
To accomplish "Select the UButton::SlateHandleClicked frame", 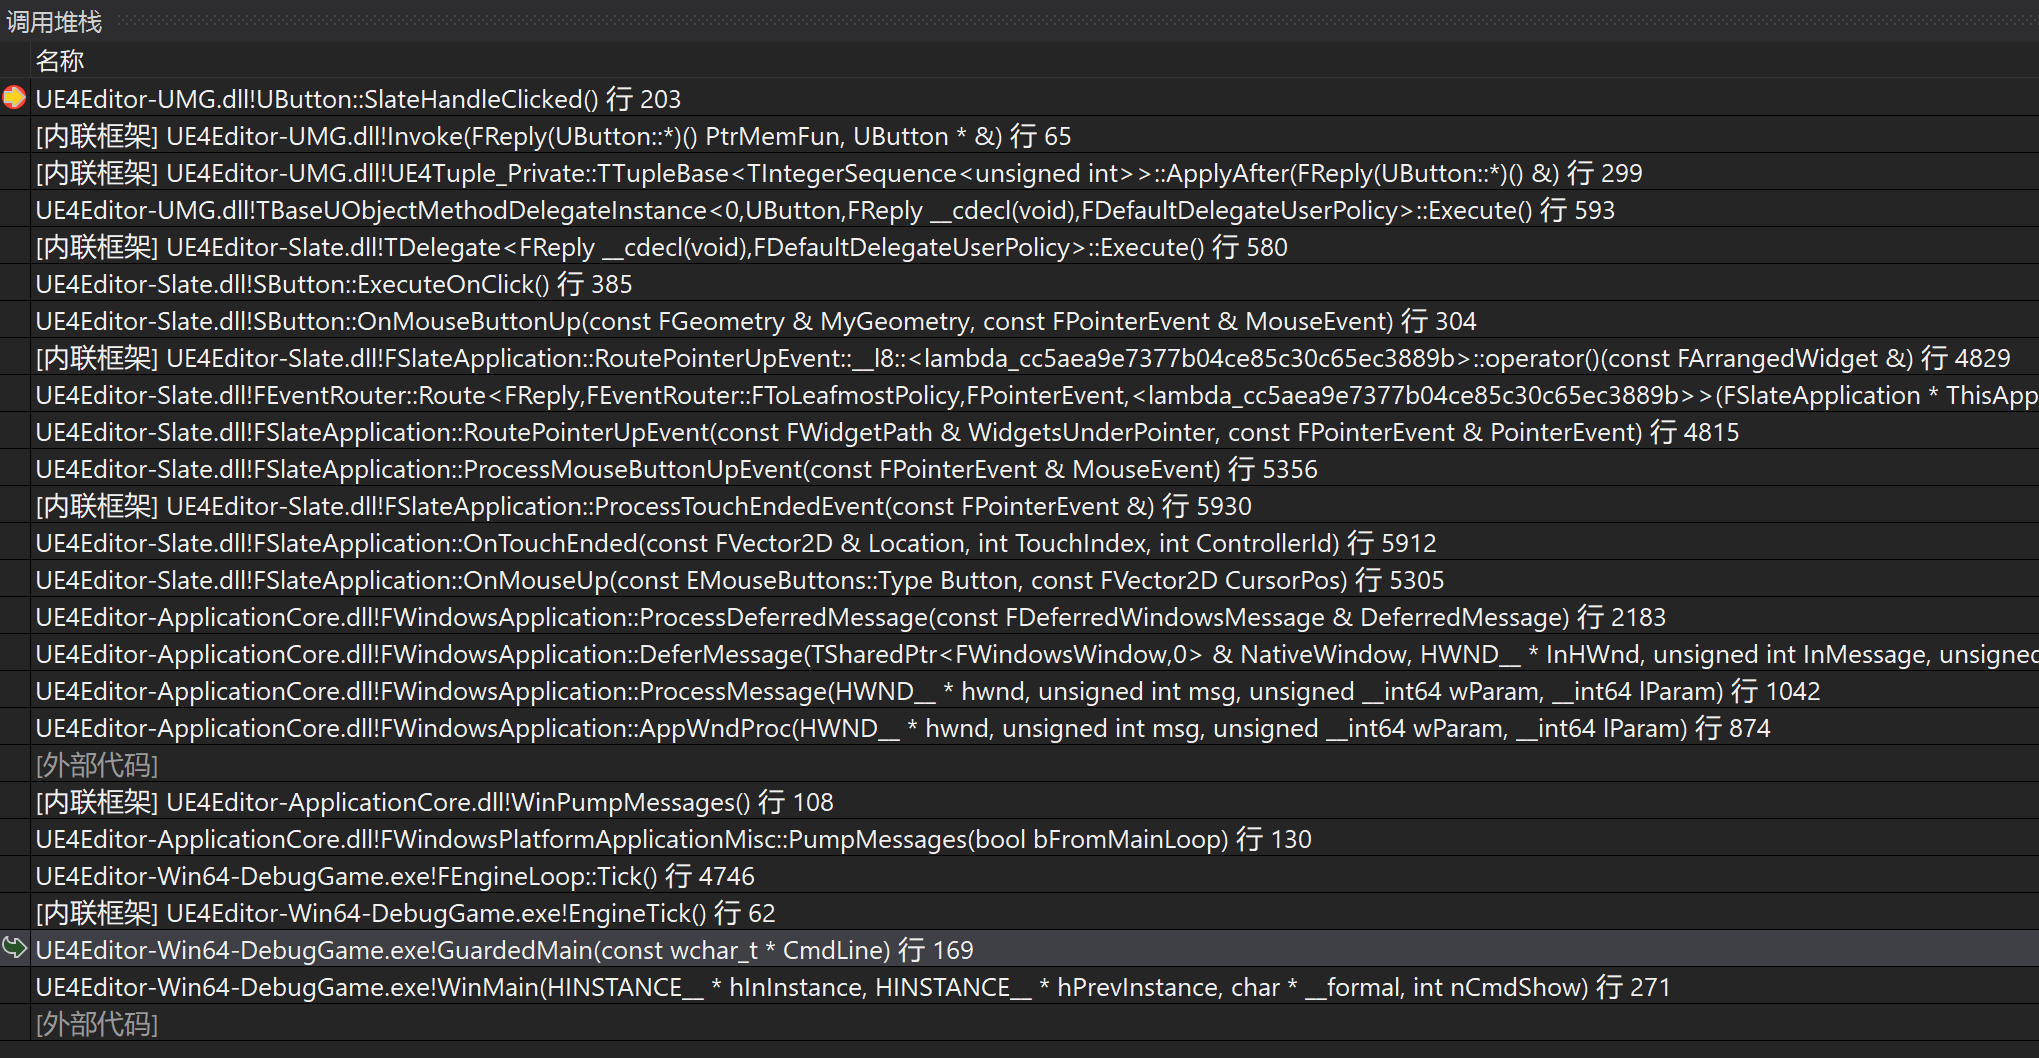I will click(357, 99).
